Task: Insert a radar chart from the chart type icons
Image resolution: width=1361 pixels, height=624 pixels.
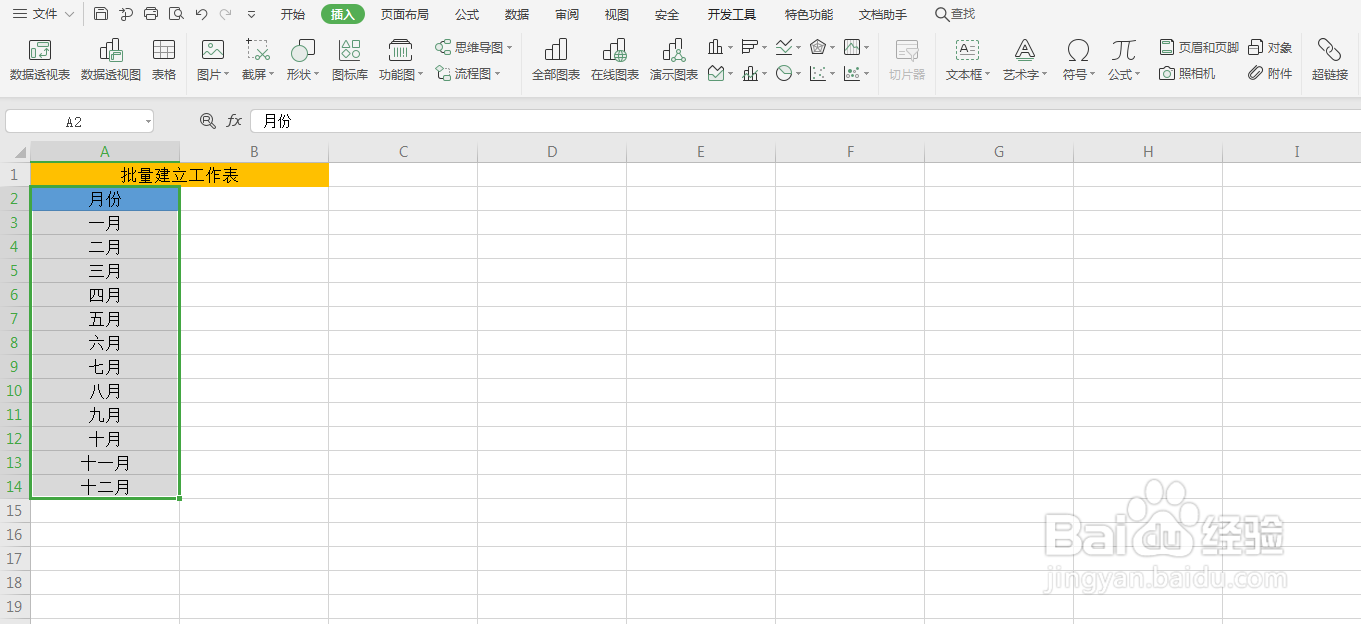Action: [x=818, y=47]
